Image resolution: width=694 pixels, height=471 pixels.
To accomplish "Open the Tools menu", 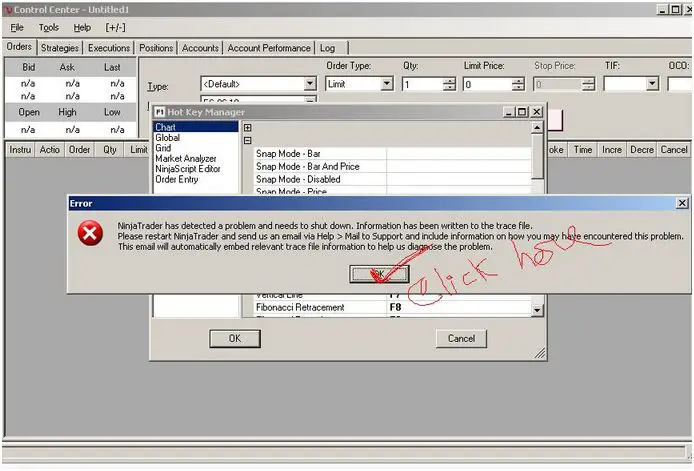I will [x=49, y=27].
